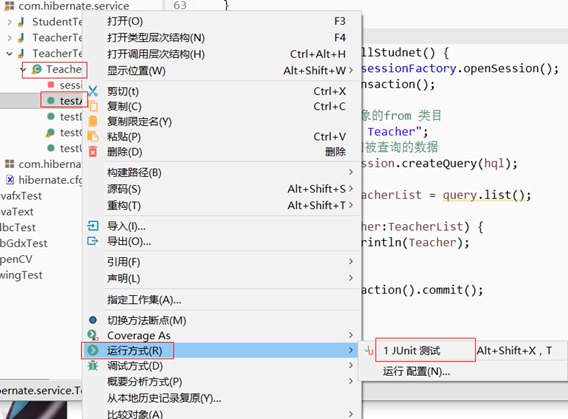Choose 打开类型层次结构(N) menu item
This screenshot has height=419, width=568.
pyautogui.click(x=156, y=38)
